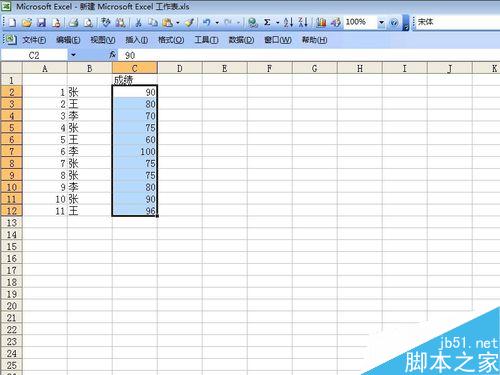
Task: Click the selection fill handle below 96
Action: [x=157, y=216]
